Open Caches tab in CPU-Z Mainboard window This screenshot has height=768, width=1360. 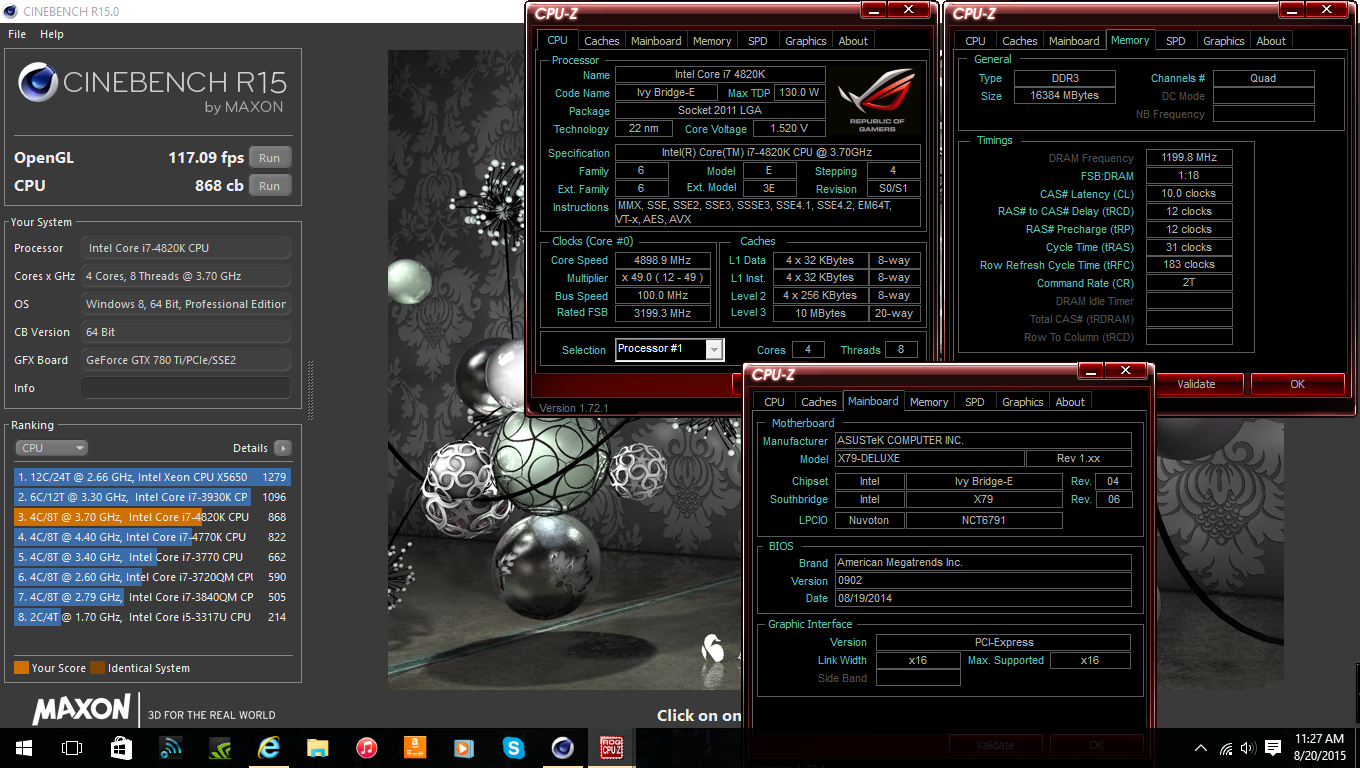coord(819,402)
